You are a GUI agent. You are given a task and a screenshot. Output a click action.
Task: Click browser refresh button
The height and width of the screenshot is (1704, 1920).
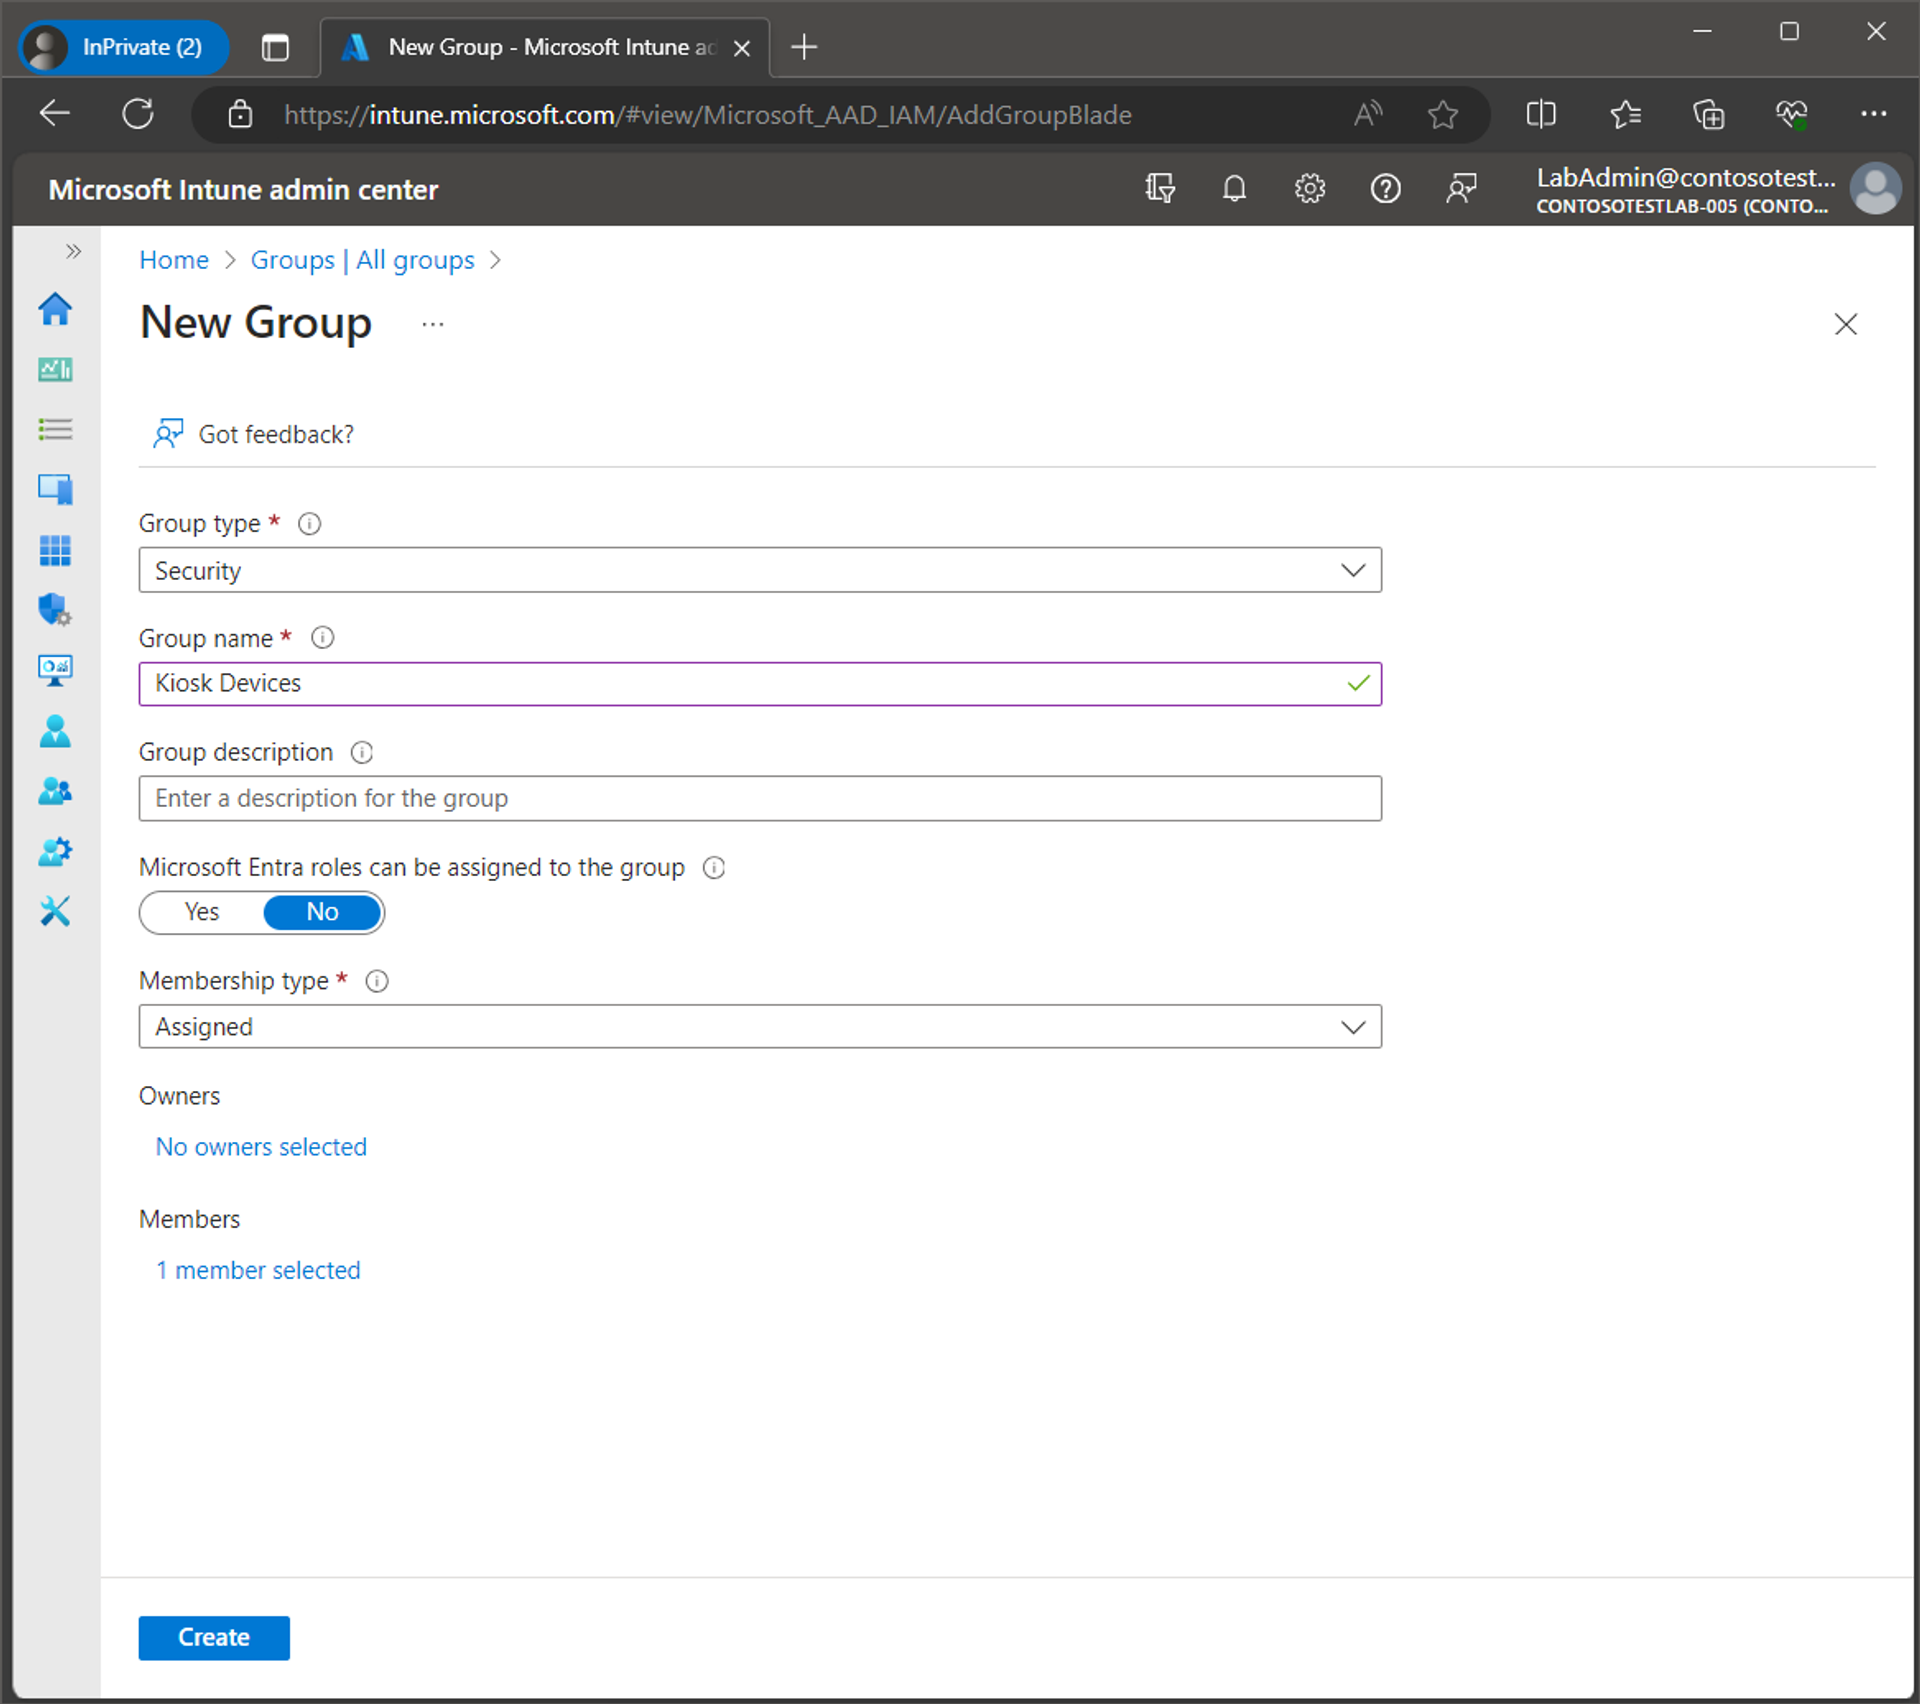[x=138, y=114]
